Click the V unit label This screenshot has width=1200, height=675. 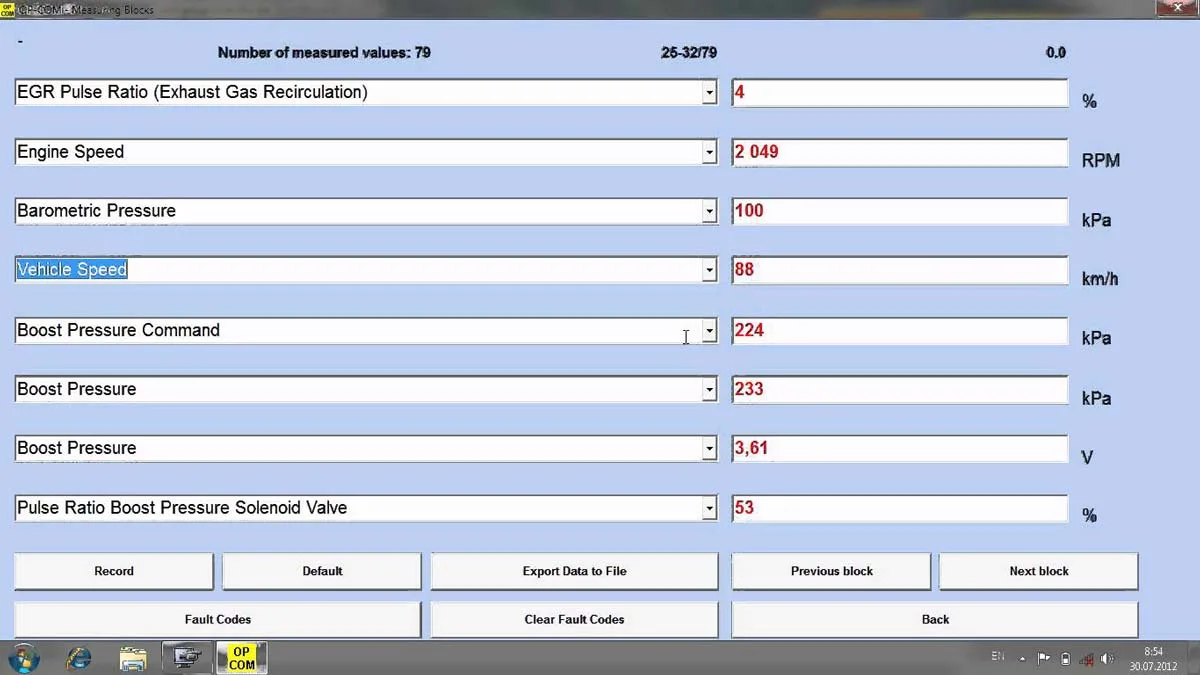pos(1088,457)
